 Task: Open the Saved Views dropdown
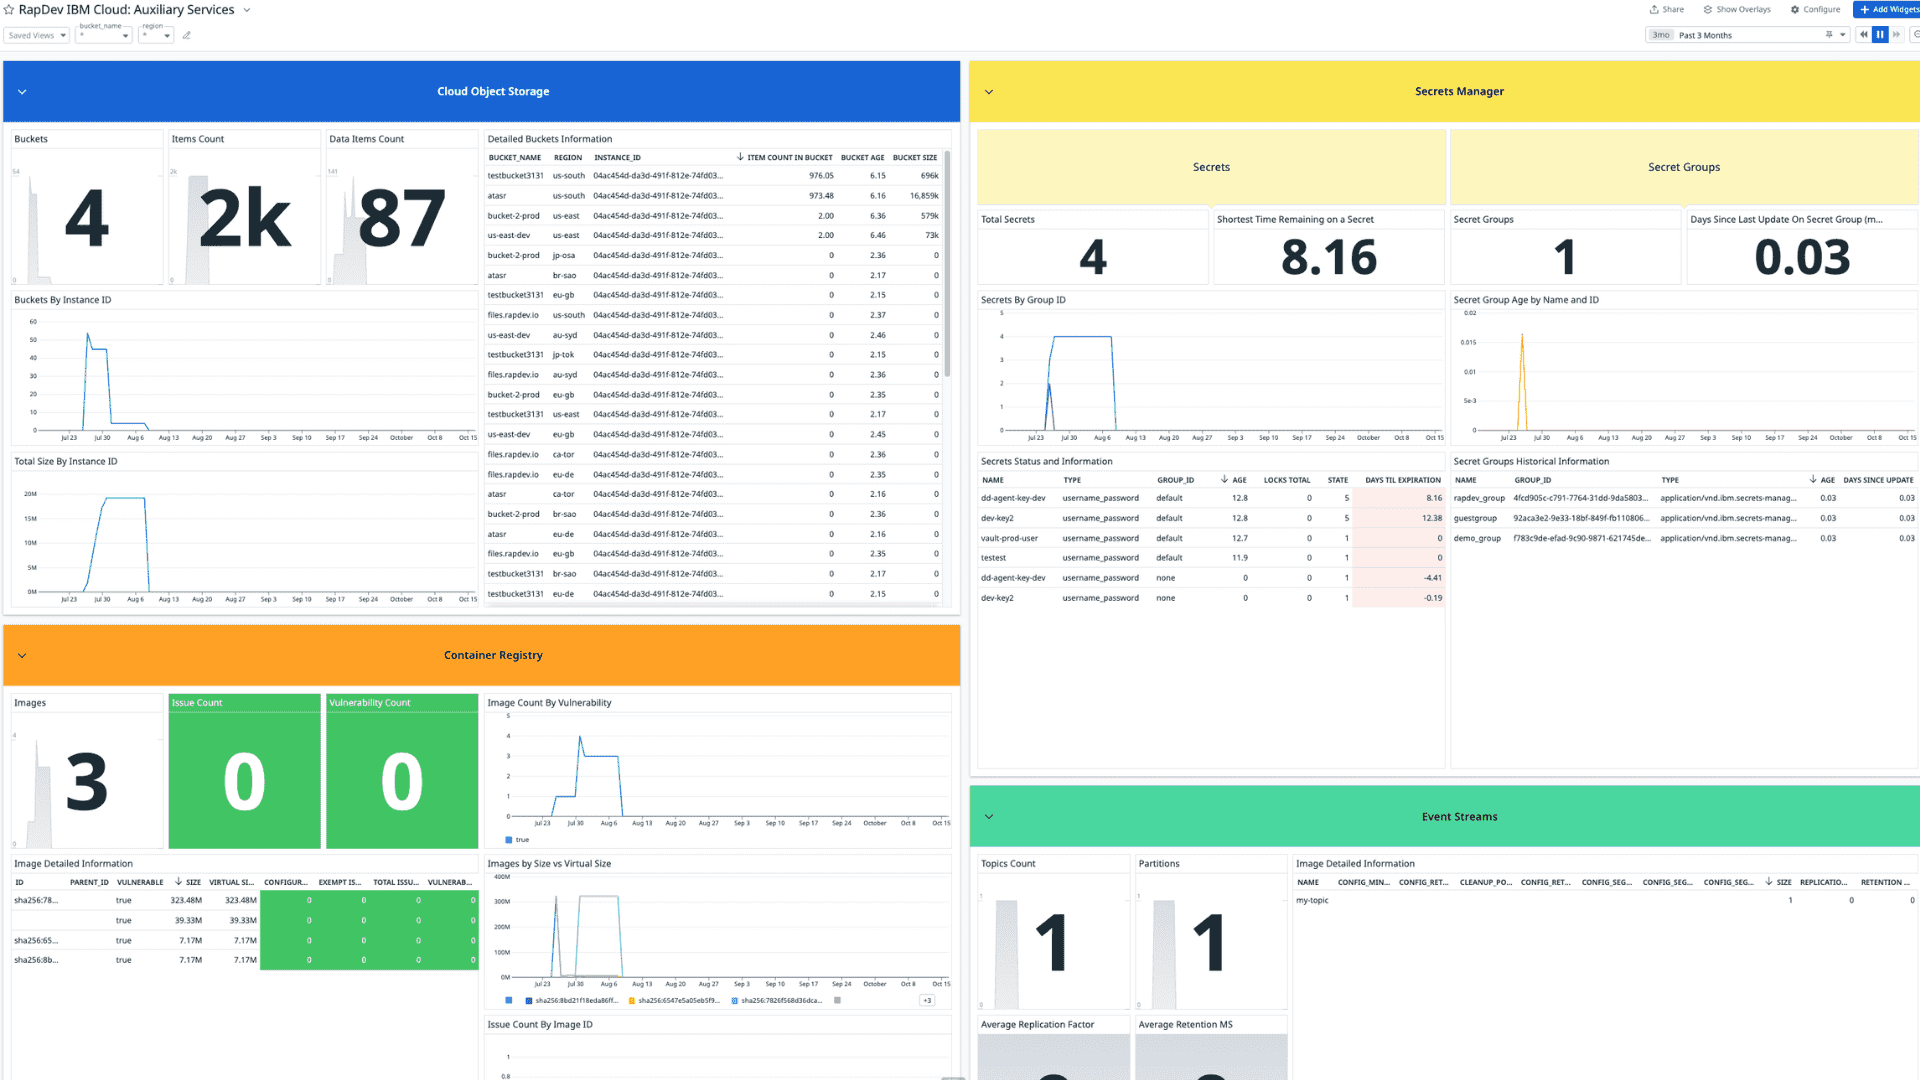[36, 35]
